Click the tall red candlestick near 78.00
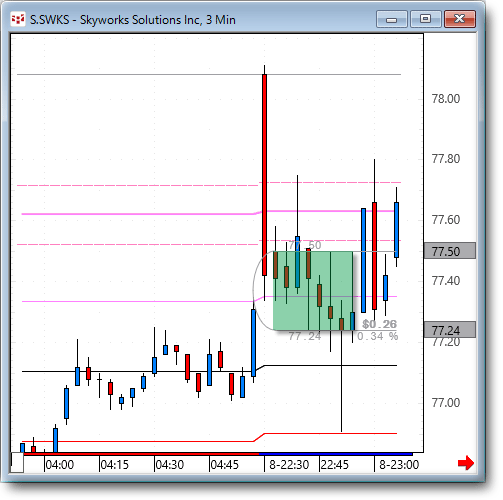This screenshot has height=500, width=503. click(x=264, y=175)
